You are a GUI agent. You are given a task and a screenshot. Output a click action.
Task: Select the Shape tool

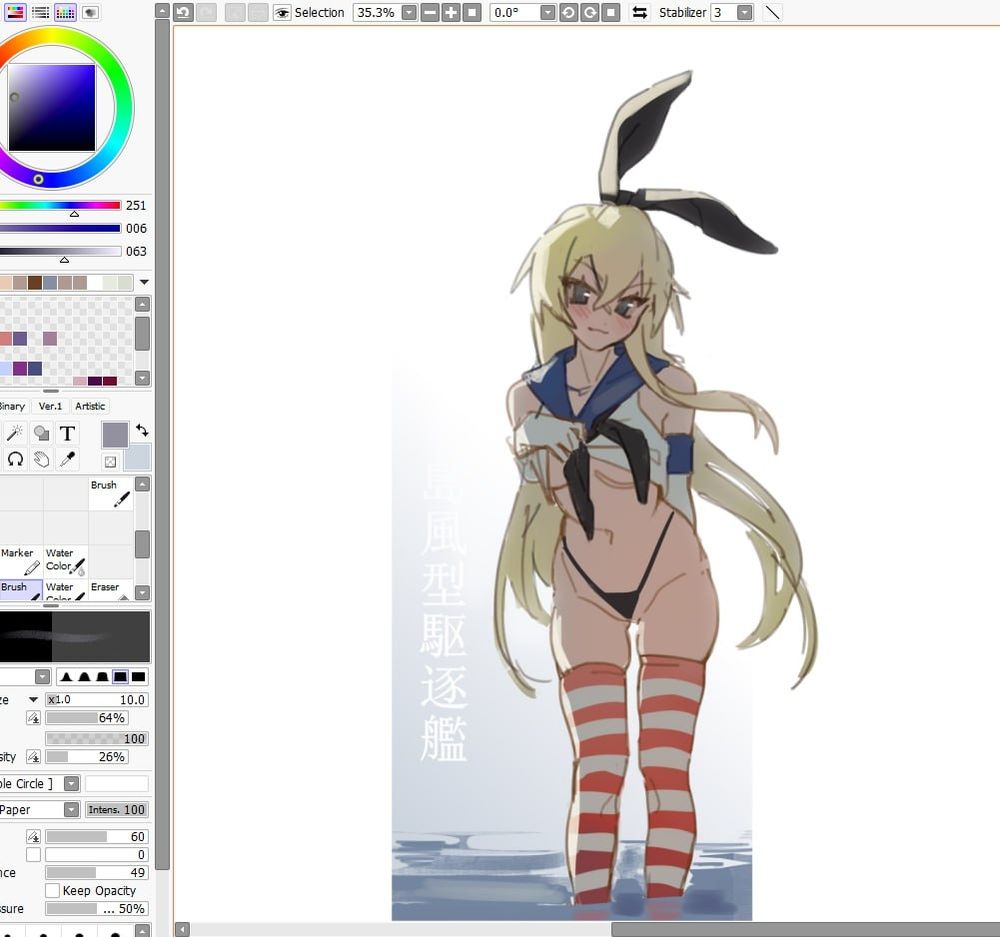41,433
